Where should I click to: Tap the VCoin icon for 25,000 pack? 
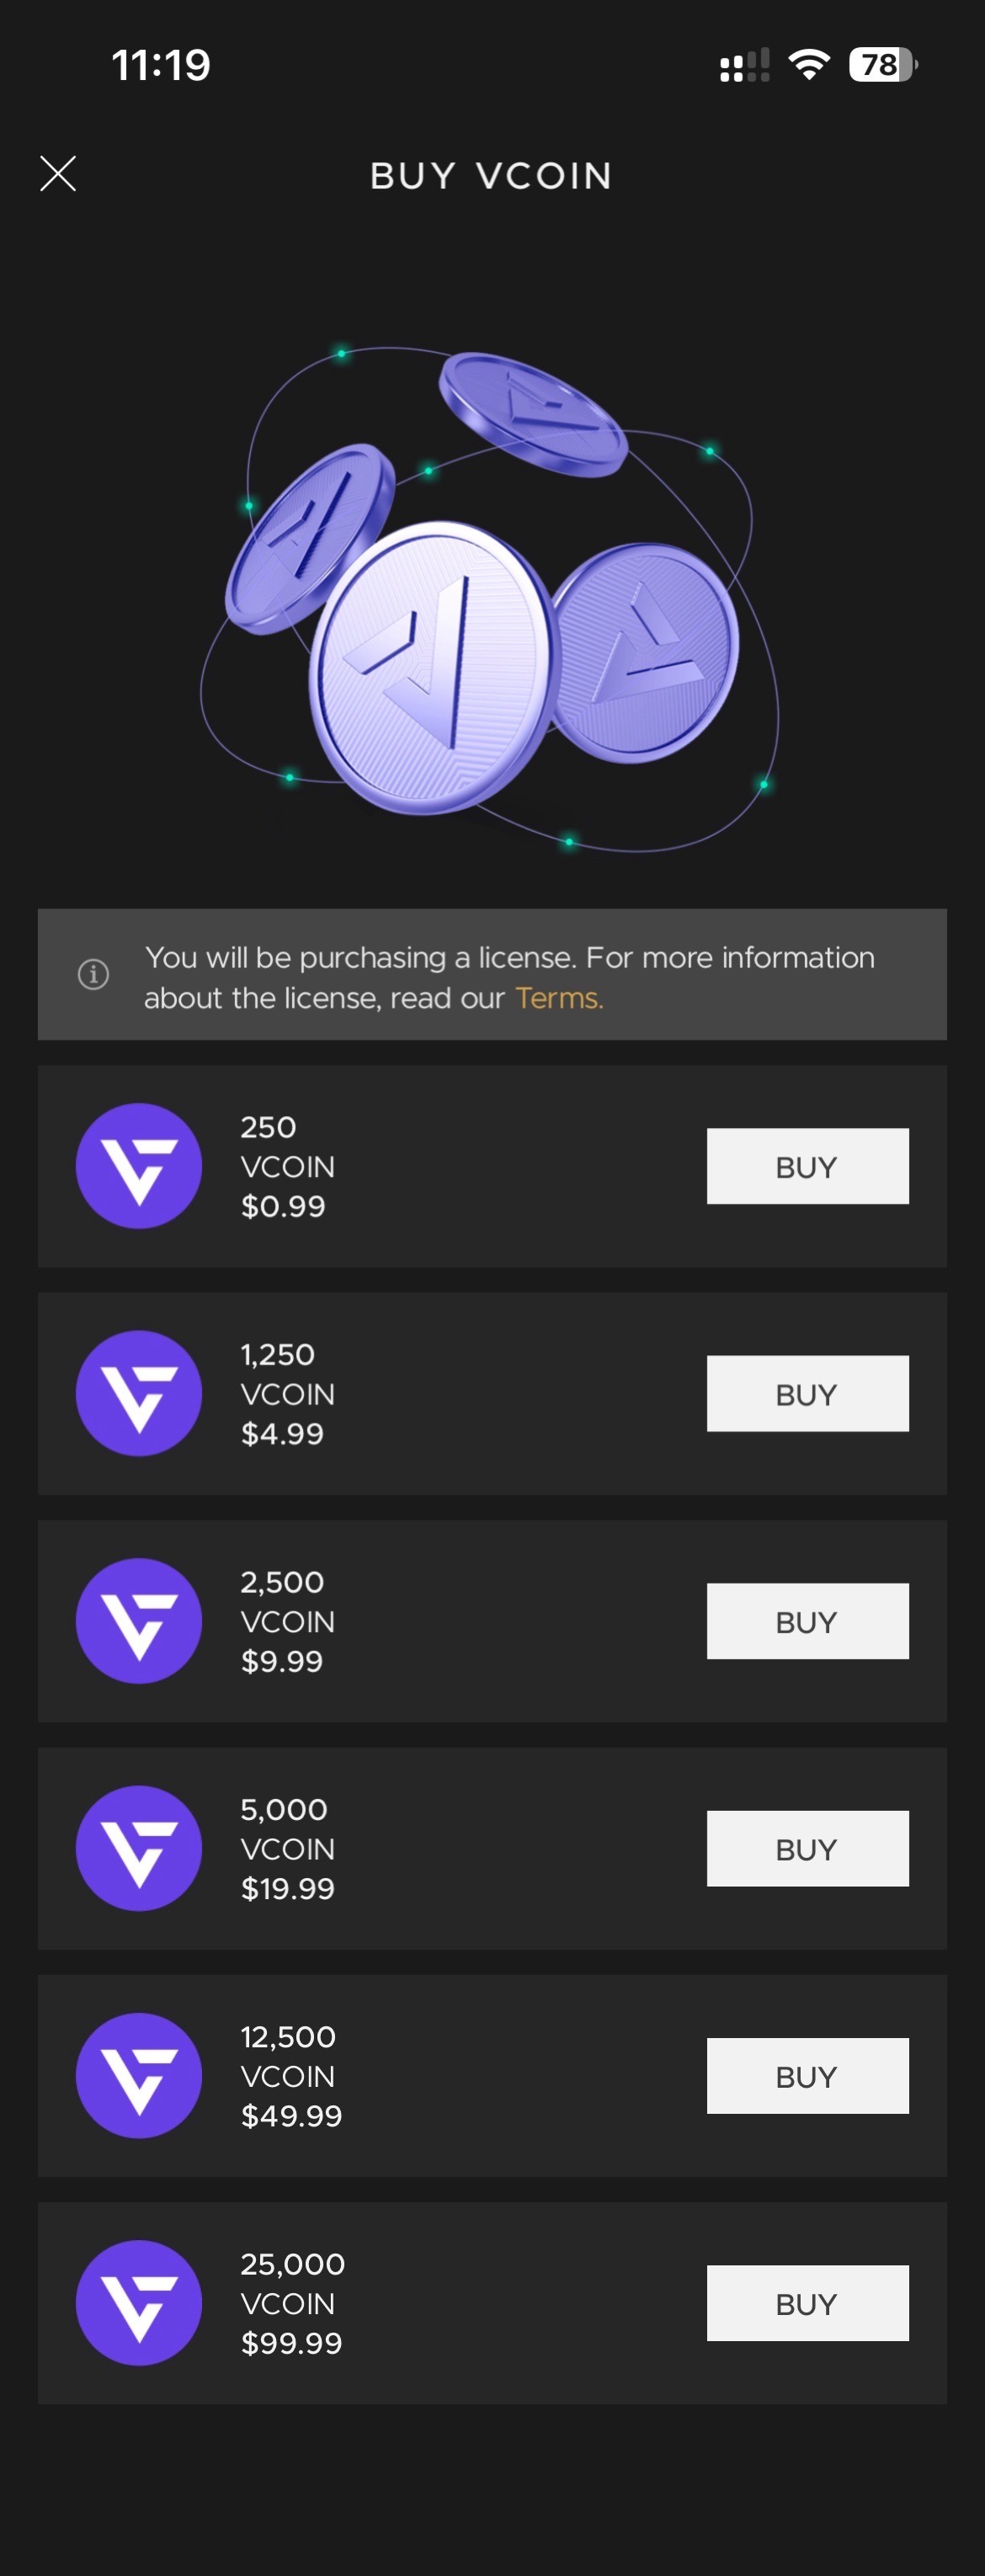tap(139, 2303)
